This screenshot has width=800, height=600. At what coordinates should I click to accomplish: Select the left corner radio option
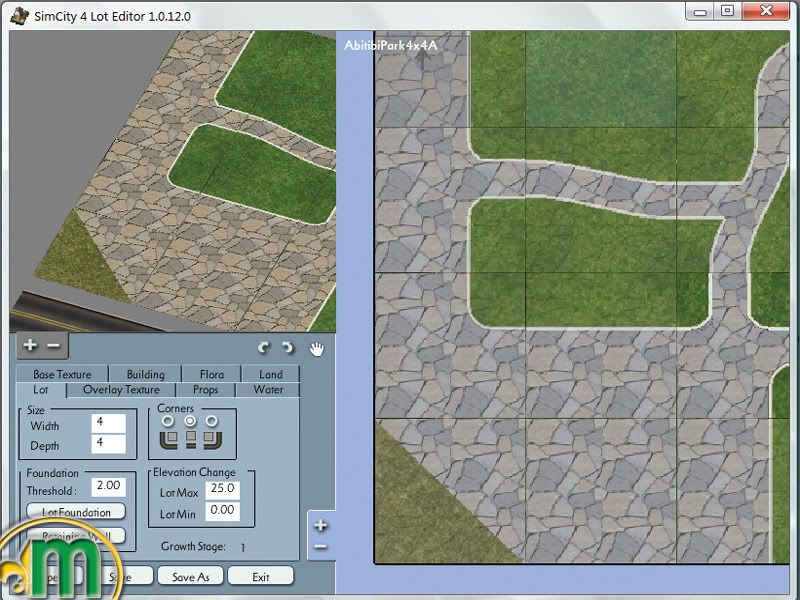pyautogui.click(x=167, y=421)
